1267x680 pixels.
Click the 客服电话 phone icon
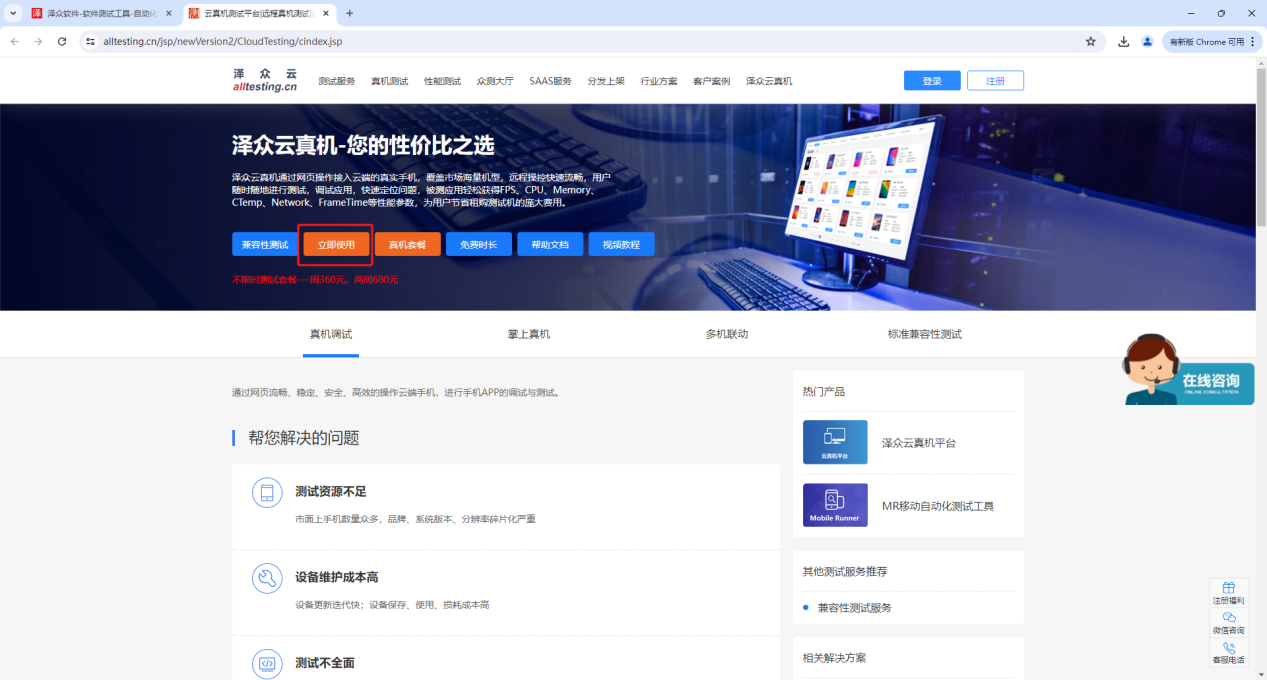[x=1229, y=648]
